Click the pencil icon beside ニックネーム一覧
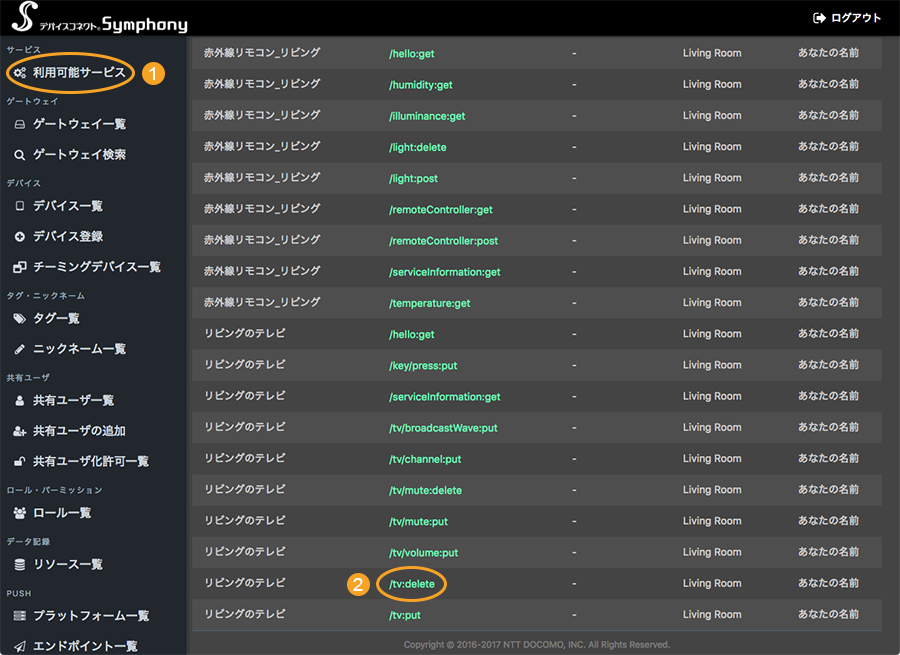The height and width of the screenshot is (655, 900). 20,349
